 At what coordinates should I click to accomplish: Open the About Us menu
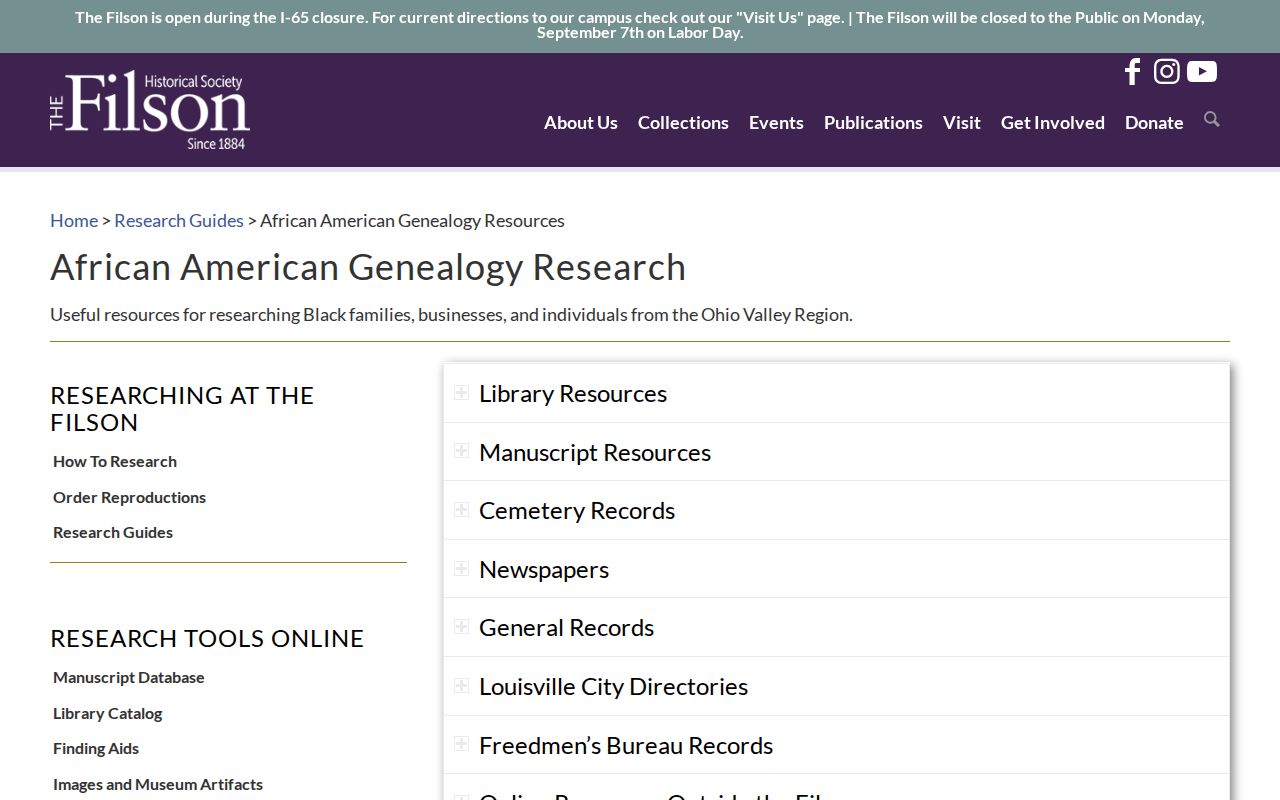581,122
